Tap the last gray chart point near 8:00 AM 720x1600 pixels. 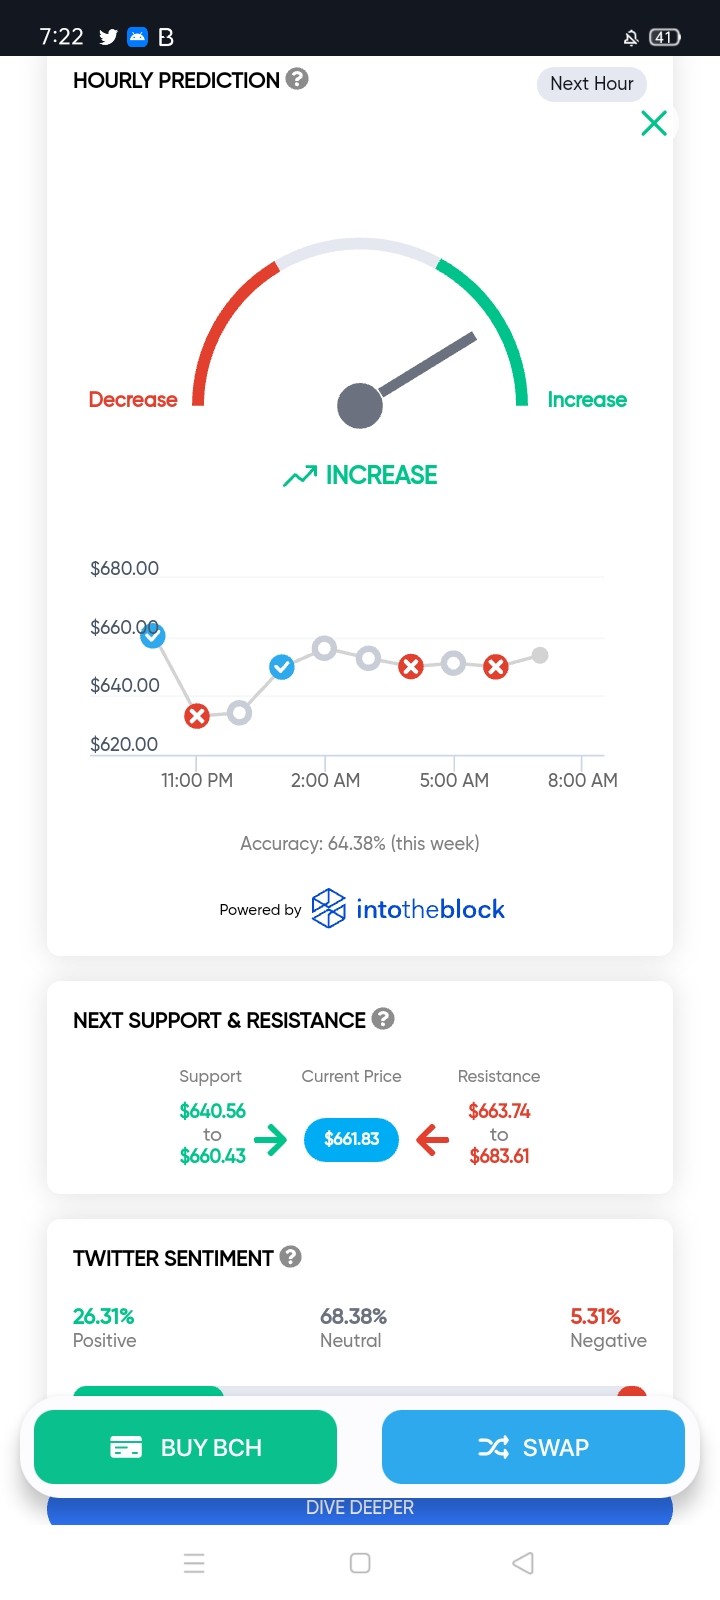click(540, 656)
